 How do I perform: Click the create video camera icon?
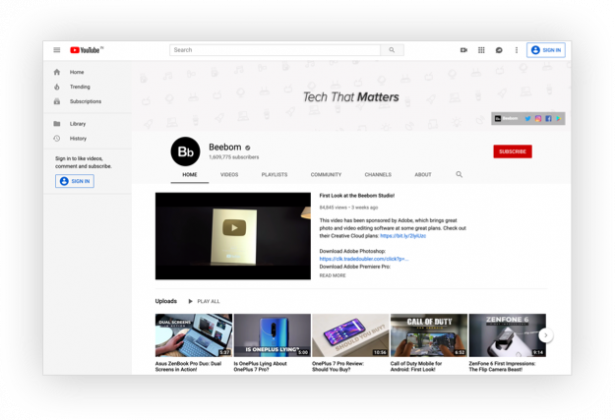click(x=464, y=50)
